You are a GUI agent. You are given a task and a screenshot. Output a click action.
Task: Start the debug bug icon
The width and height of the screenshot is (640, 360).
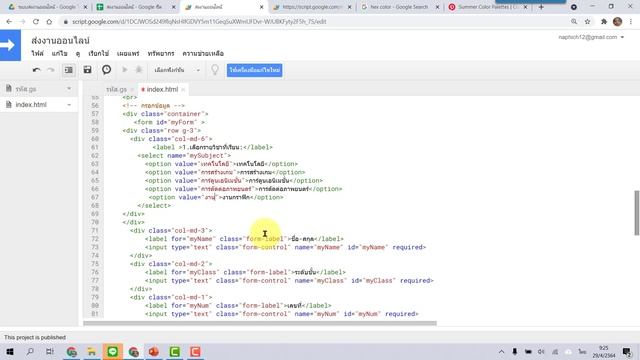pos(139,70)
